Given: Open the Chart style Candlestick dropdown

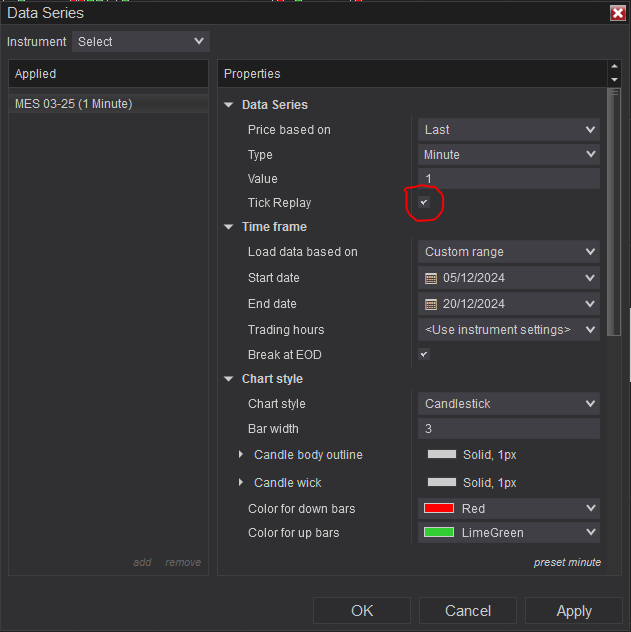Looking at the screenshot, I should pos(508,404).
